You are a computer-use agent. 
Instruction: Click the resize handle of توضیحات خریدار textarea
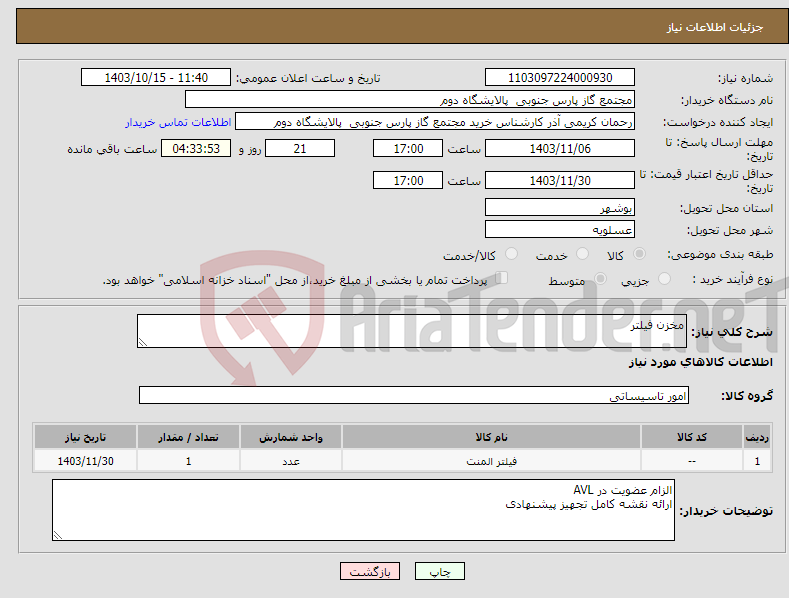58,536
